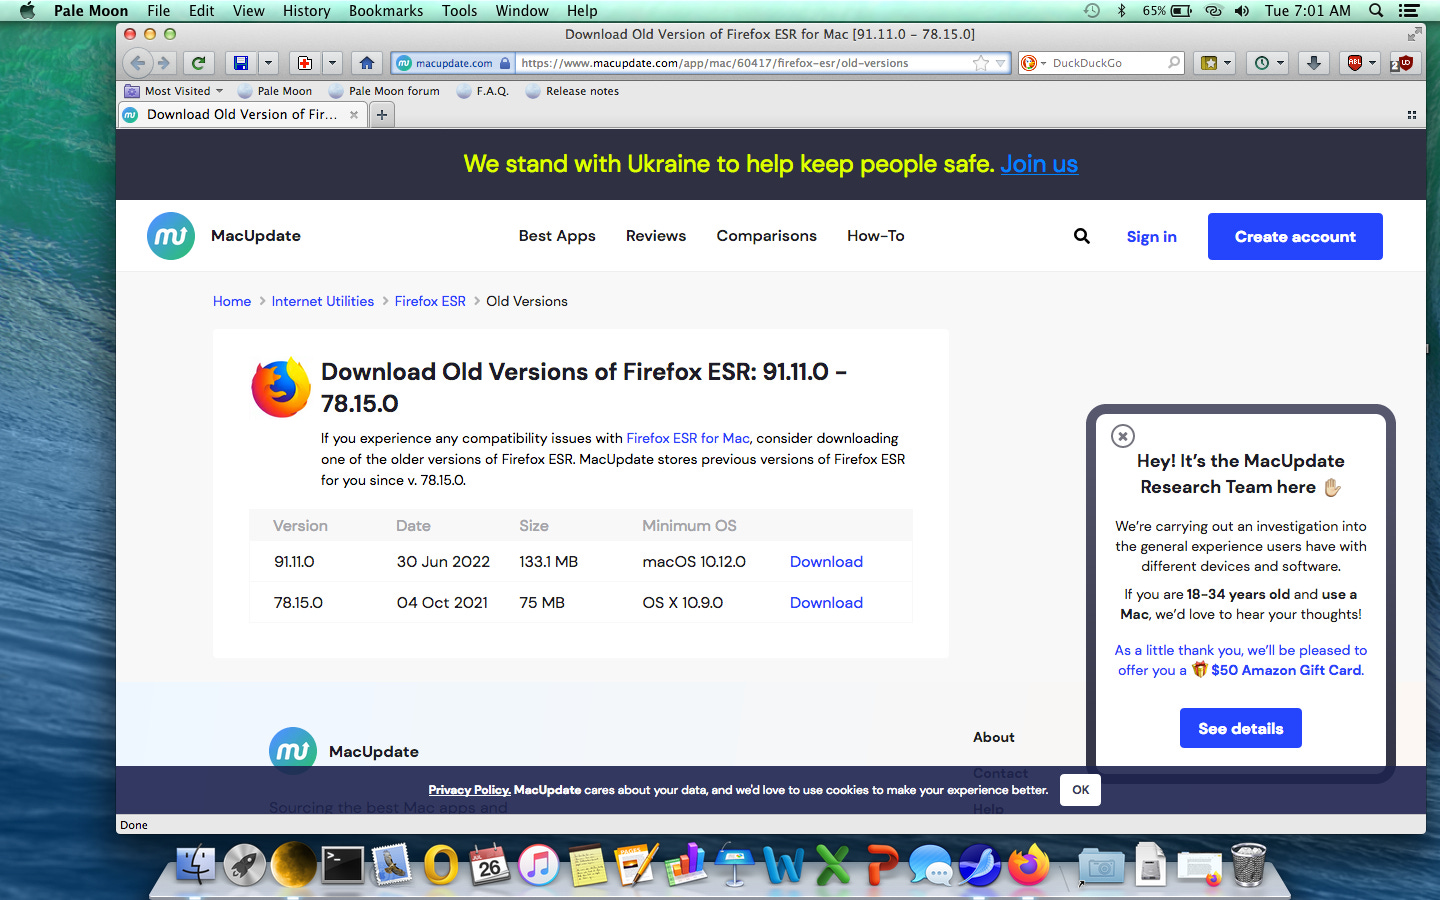Click the Sign in link

(x=1151, y=237)
